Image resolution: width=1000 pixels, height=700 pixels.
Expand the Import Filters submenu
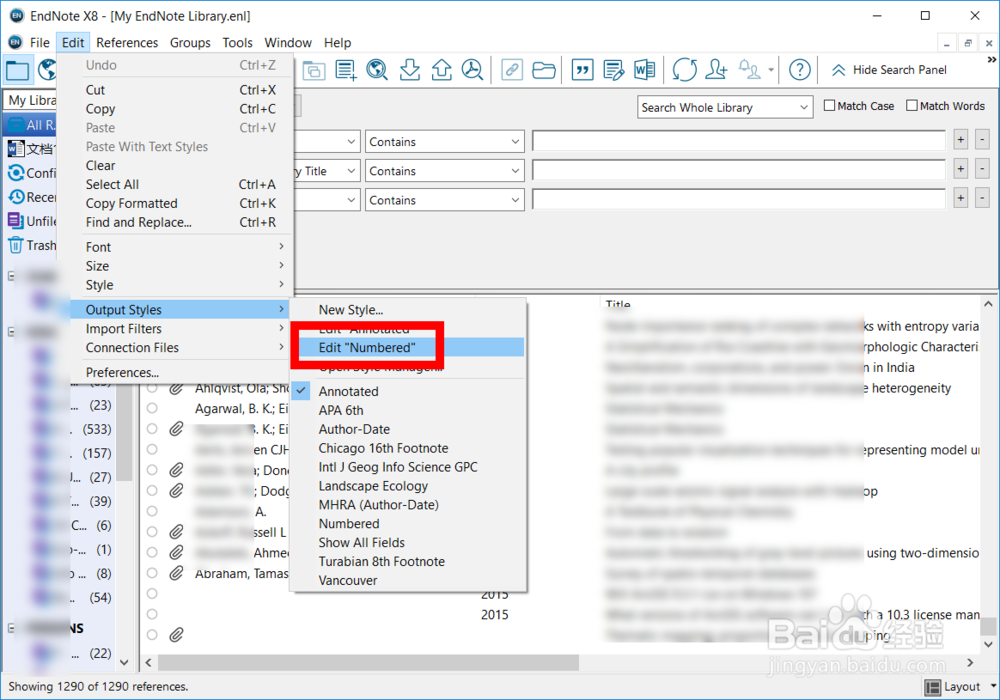[181, 329]
